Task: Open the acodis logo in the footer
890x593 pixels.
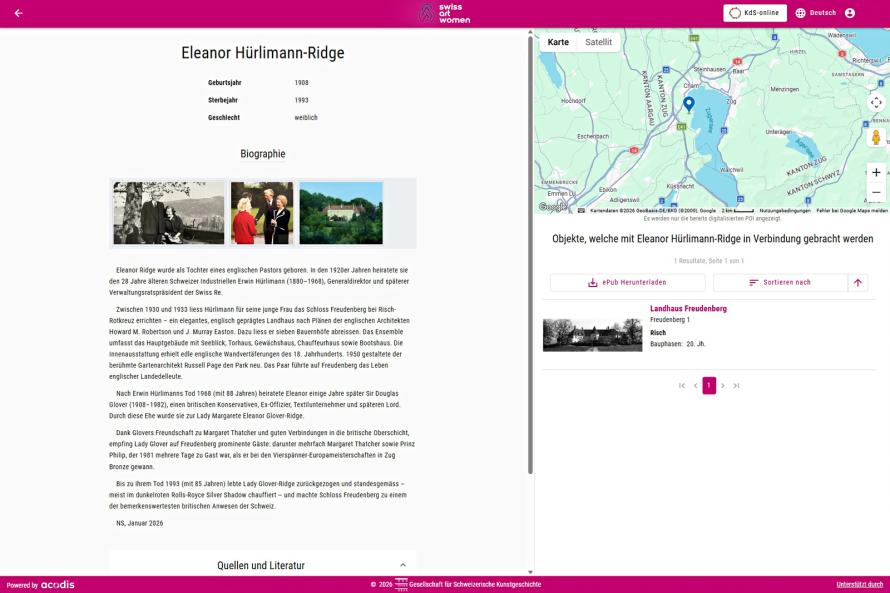Action: coord(57,584)
